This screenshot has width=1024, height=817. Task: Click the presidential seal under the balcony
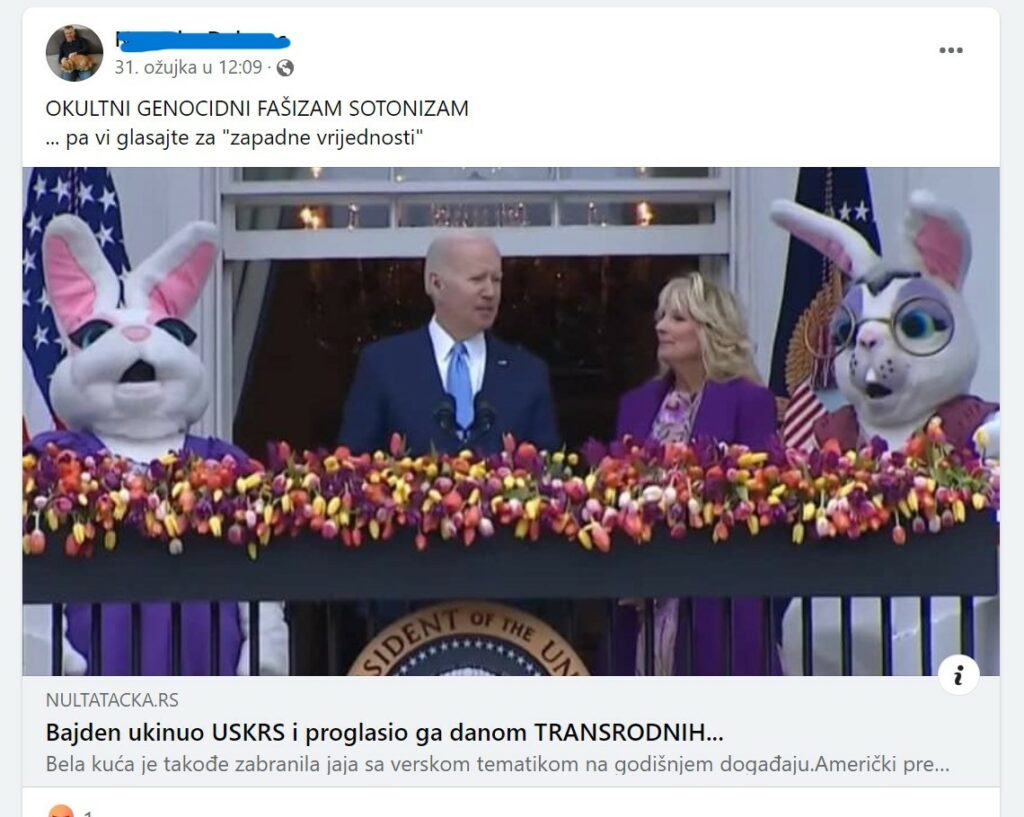pyautogui.click(x=468, y=640)
